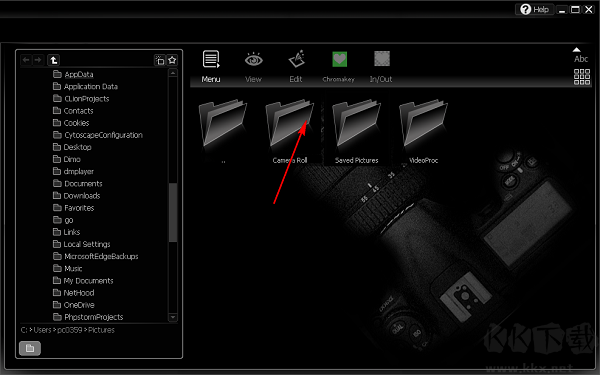Select OneDrive folder in tree
The height and width of the screenshot is (375, 600).
coord(73,305)
